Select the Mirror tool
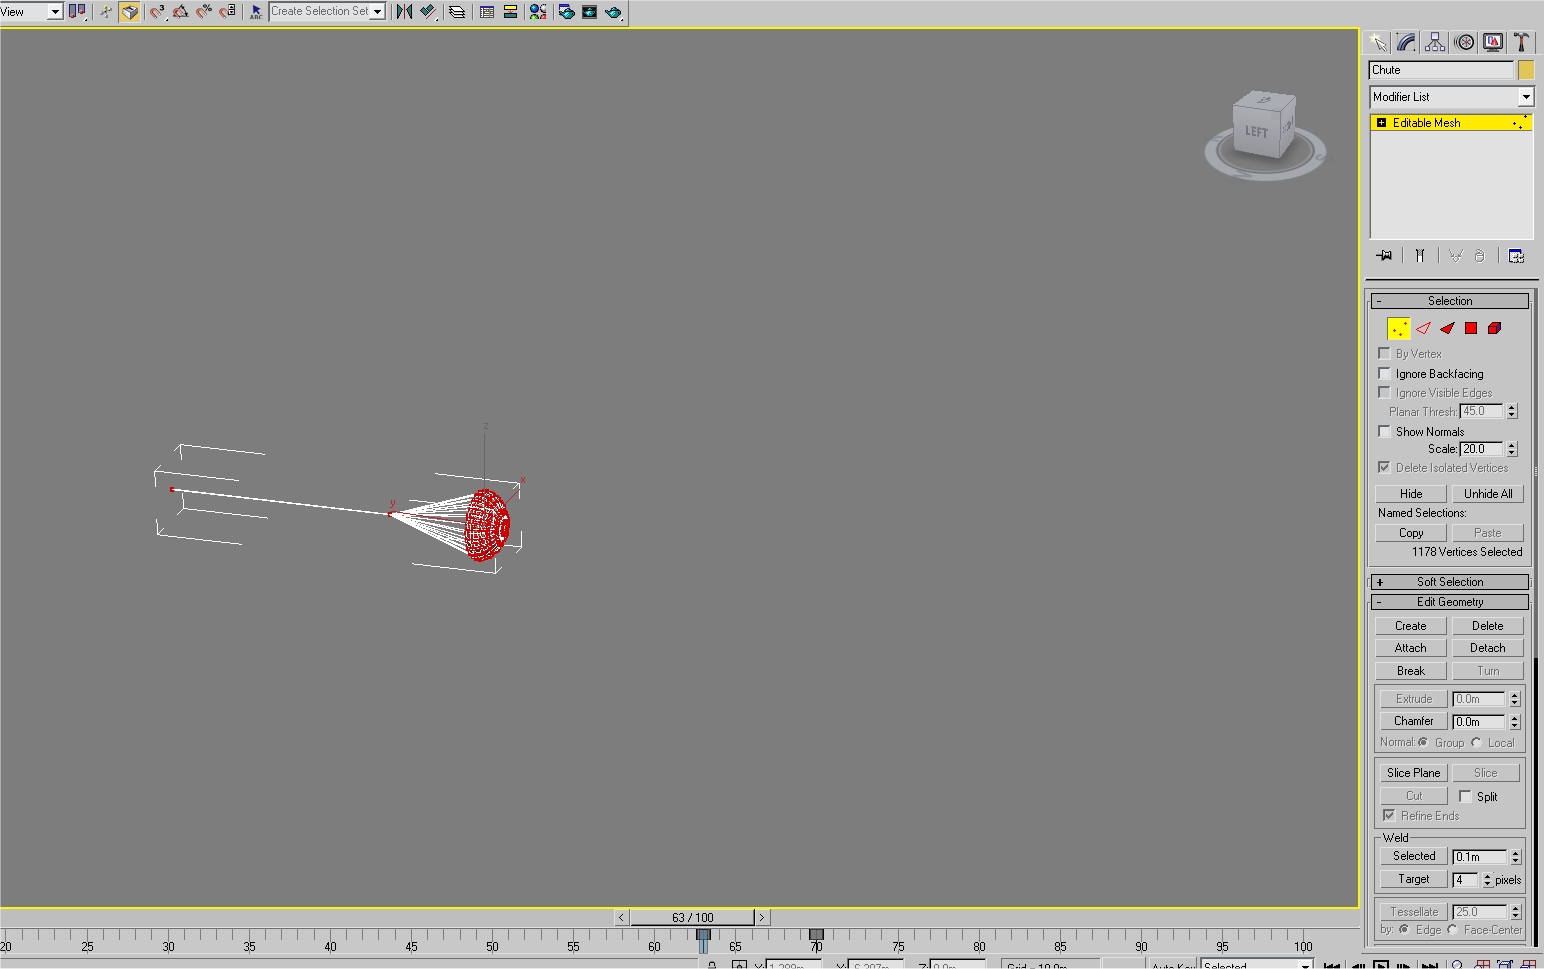Image resolution: width=1544 pixels, height=969 pixels. pyautogui.click(x=404, y=12)
